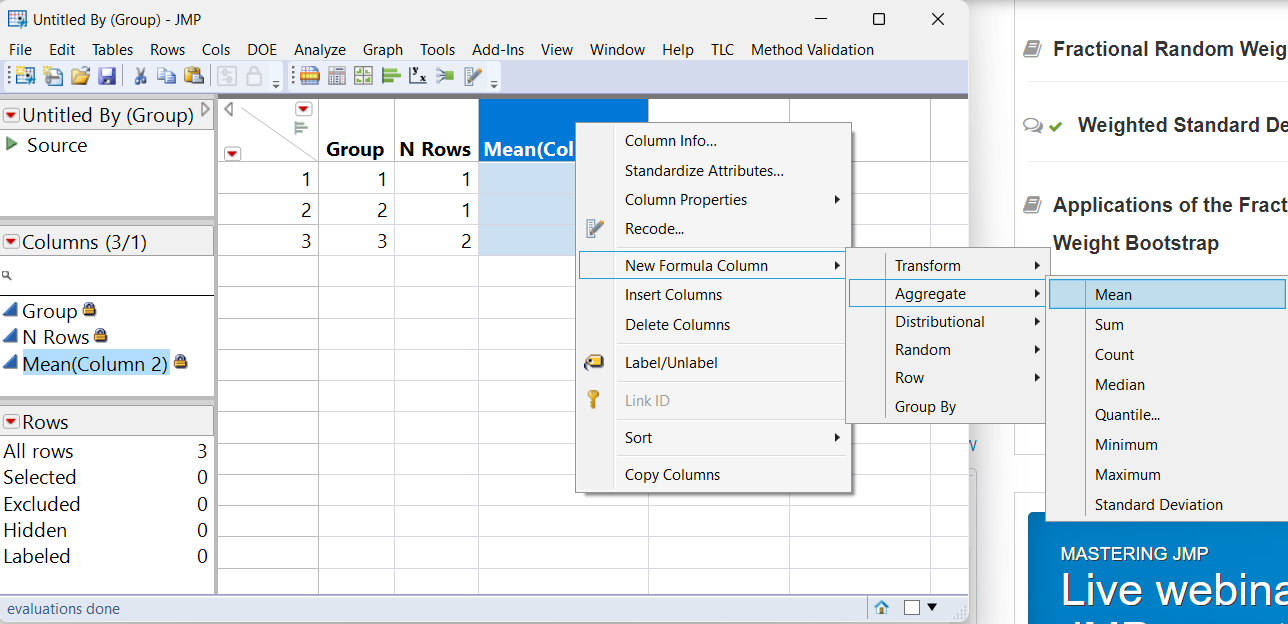Screen dimensions: 1288x624
Task: Open the Untitled By (Group) red triangle menu
Action: point(11,116)
